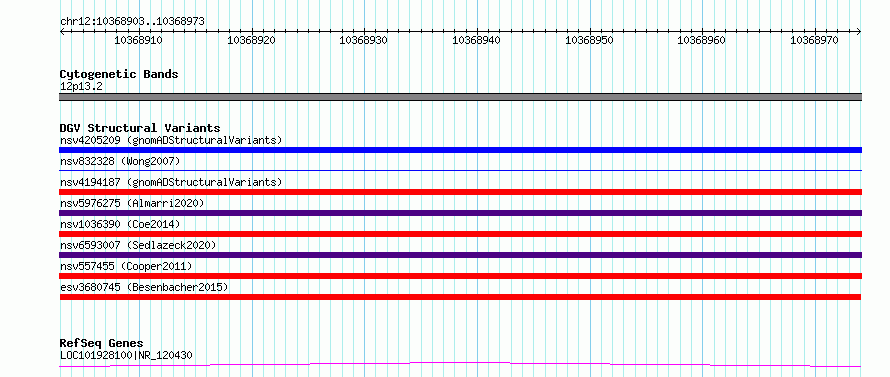
Task: Click the chr12:10368903..10368973 coordinate label
Action: click(x=132, y=22)
